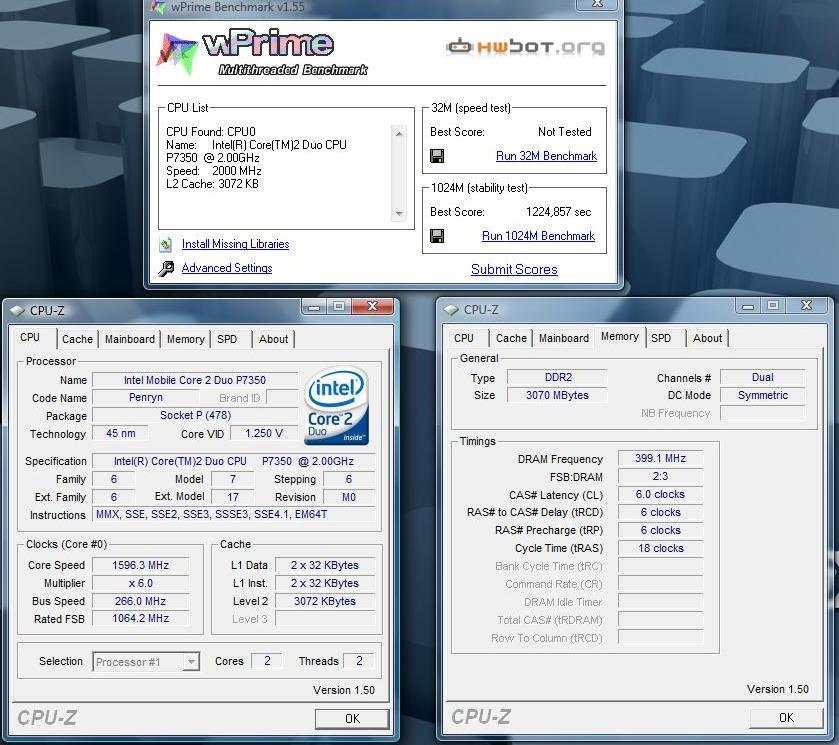Click the Core Speed value 1596.3 MHz
839x745 pixels.
[140, 565]
